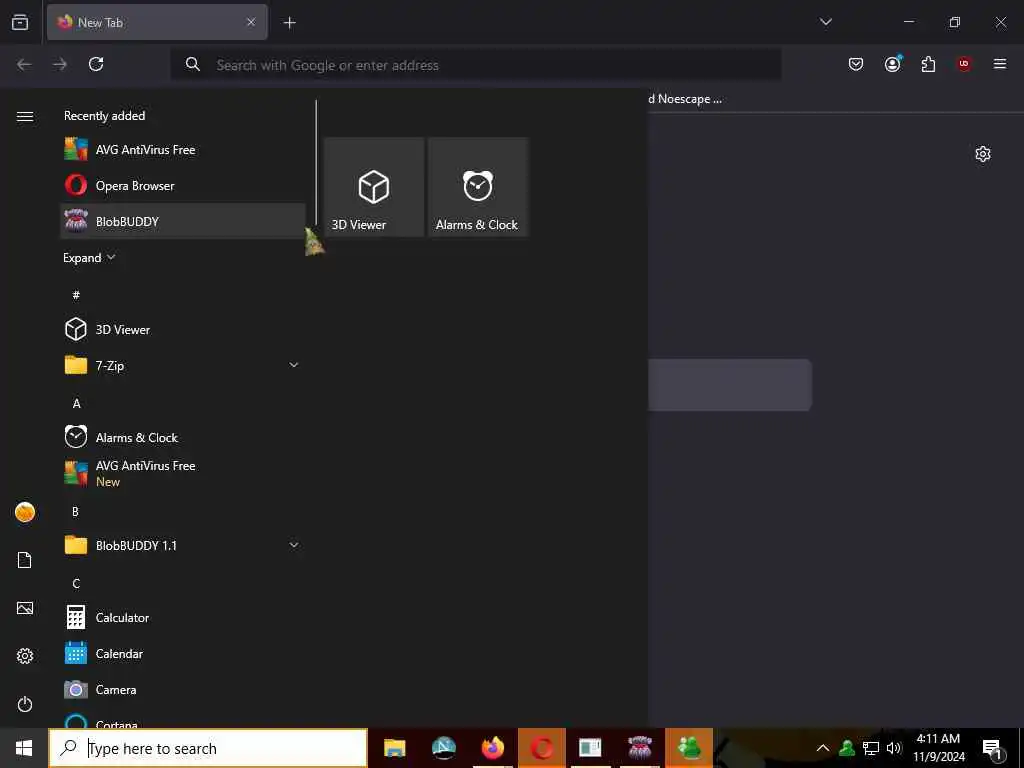Click the Firefox forward arrow

click(60, 64)
